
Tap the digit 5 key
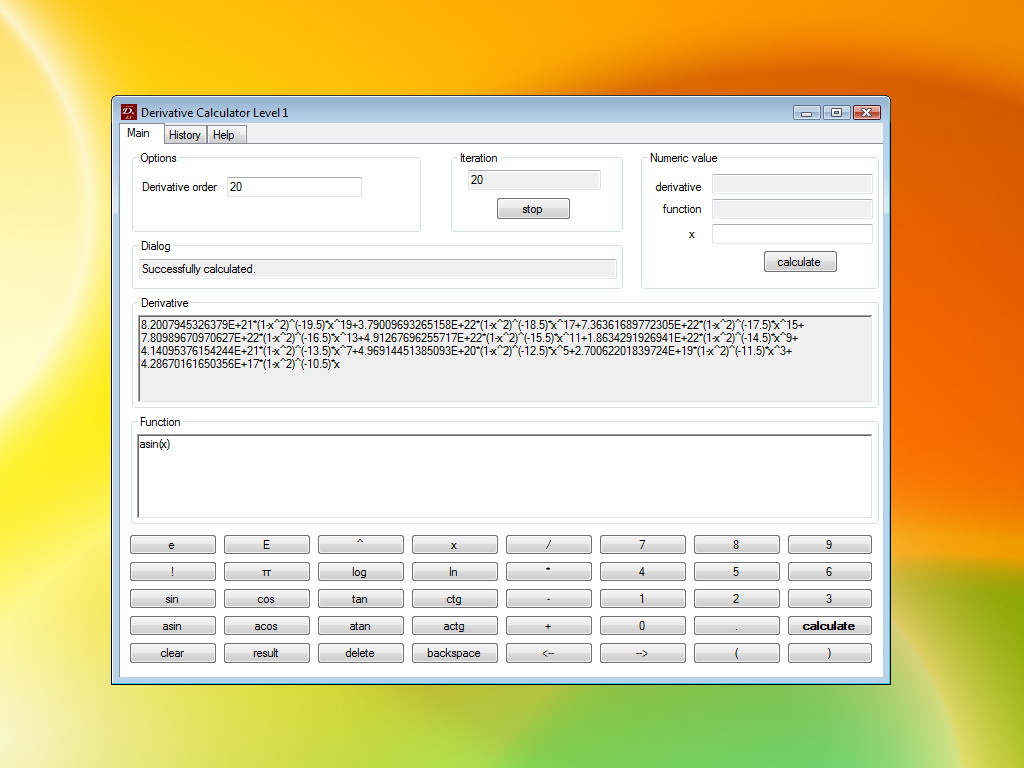point(737,572)
